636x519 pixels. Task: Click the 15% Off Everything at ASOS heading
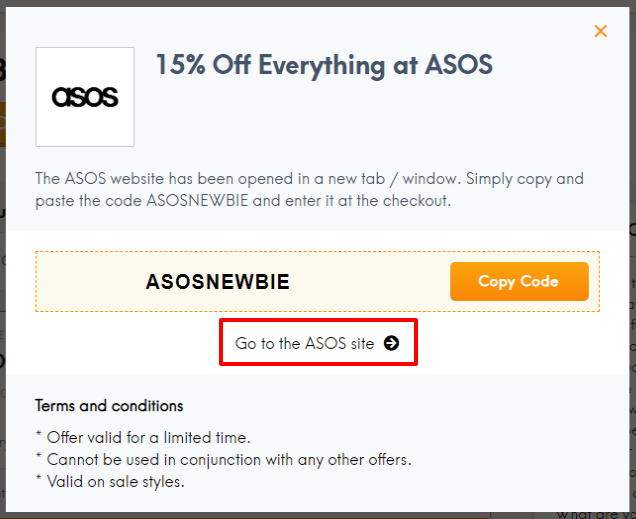click(324, 66)
